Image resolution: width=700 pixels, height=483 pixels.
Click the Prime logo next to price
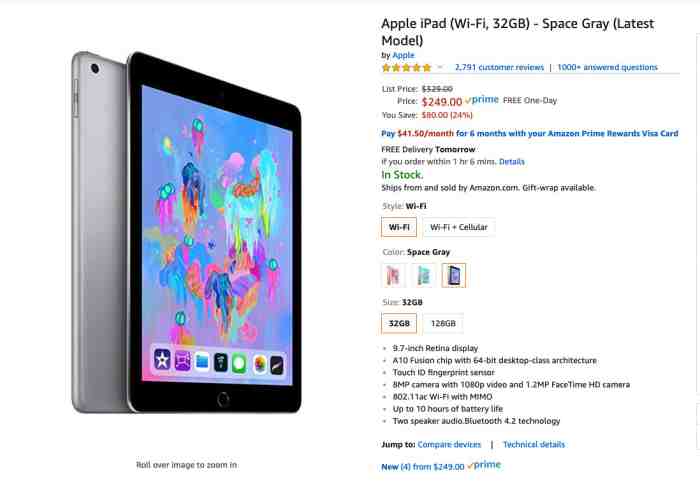pyautogui.click(x=482, y=100)
